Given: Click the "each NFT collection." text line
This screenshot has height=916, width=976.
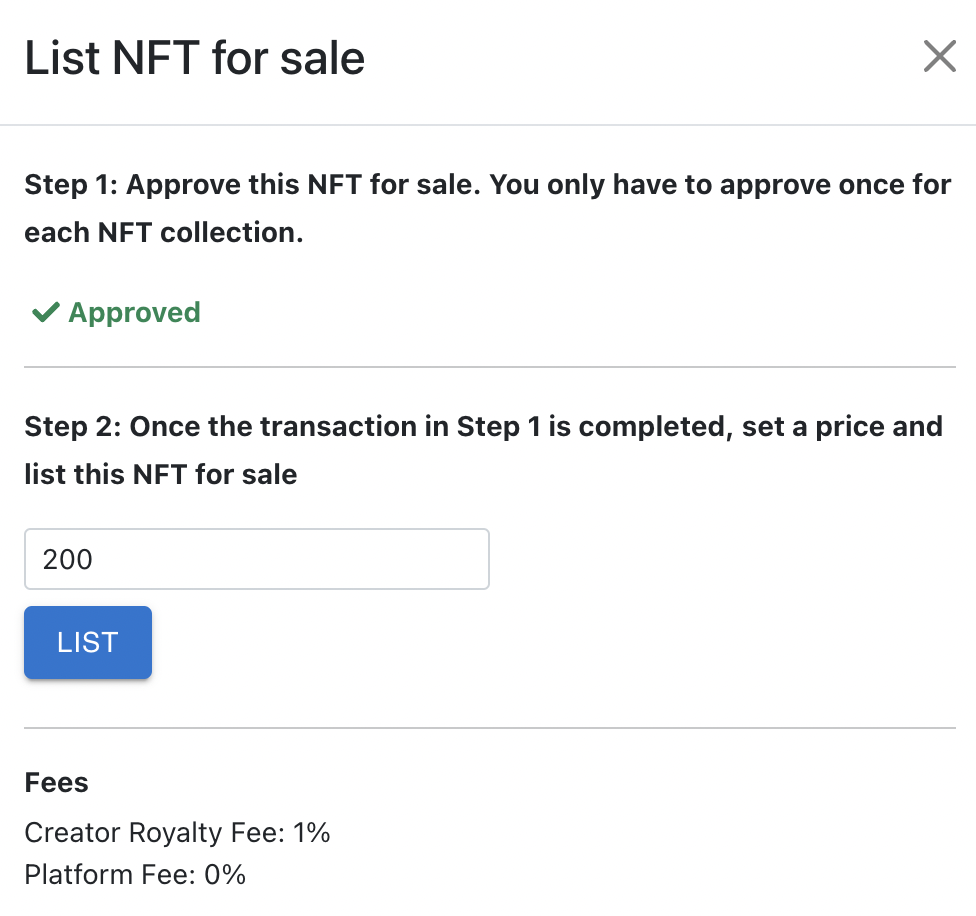Looking at the screenshot, I should (x=163, y=232).
